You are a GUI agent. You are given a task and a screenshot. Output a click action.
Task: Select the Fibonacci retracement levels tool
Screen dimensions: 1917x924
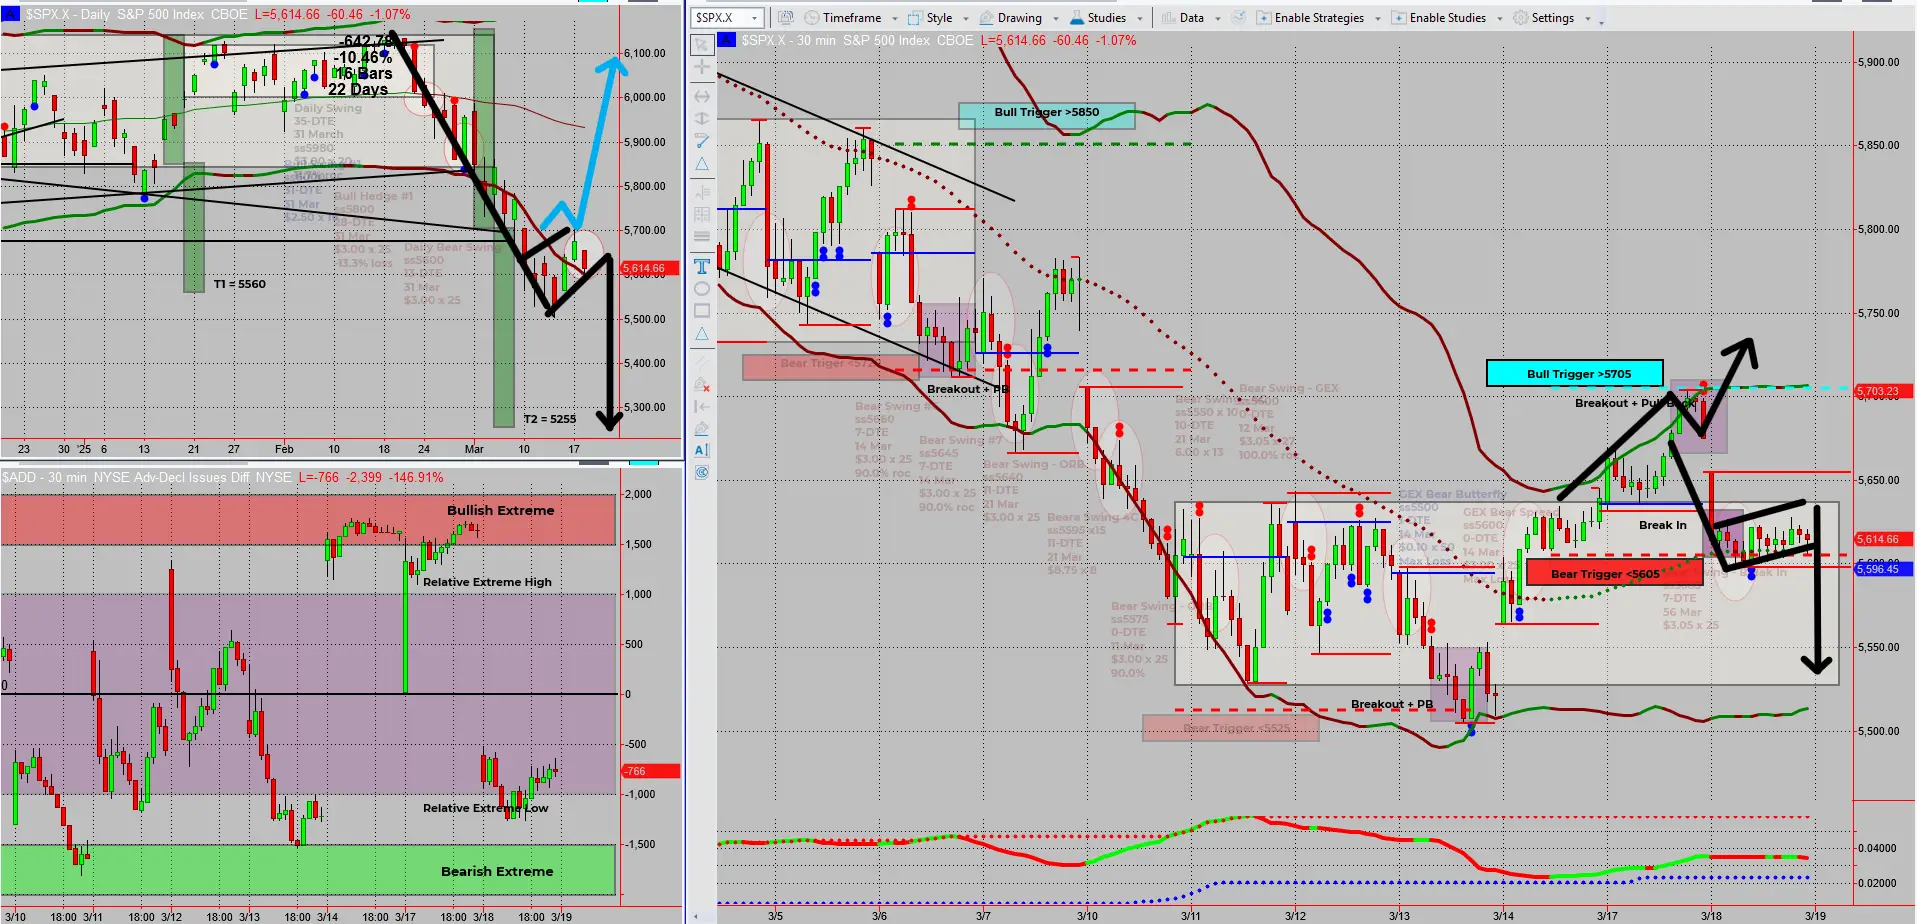(x=702, y=191)
